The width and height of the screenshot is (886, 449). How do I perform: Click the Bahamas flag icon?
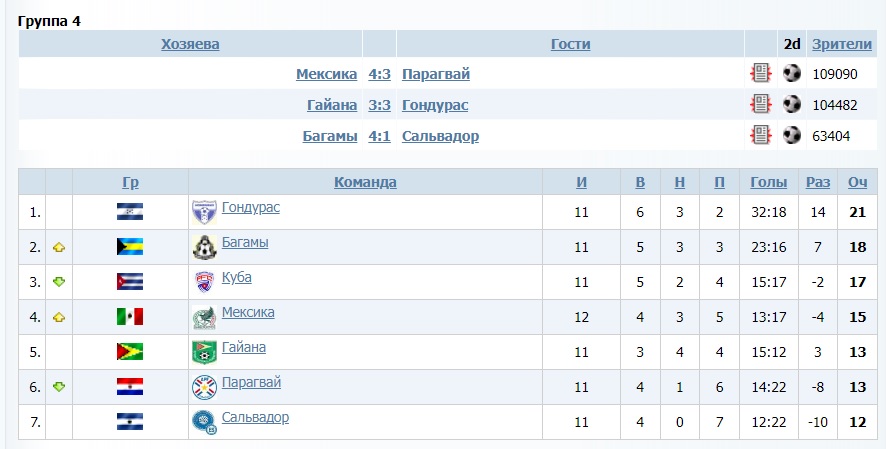130,247
